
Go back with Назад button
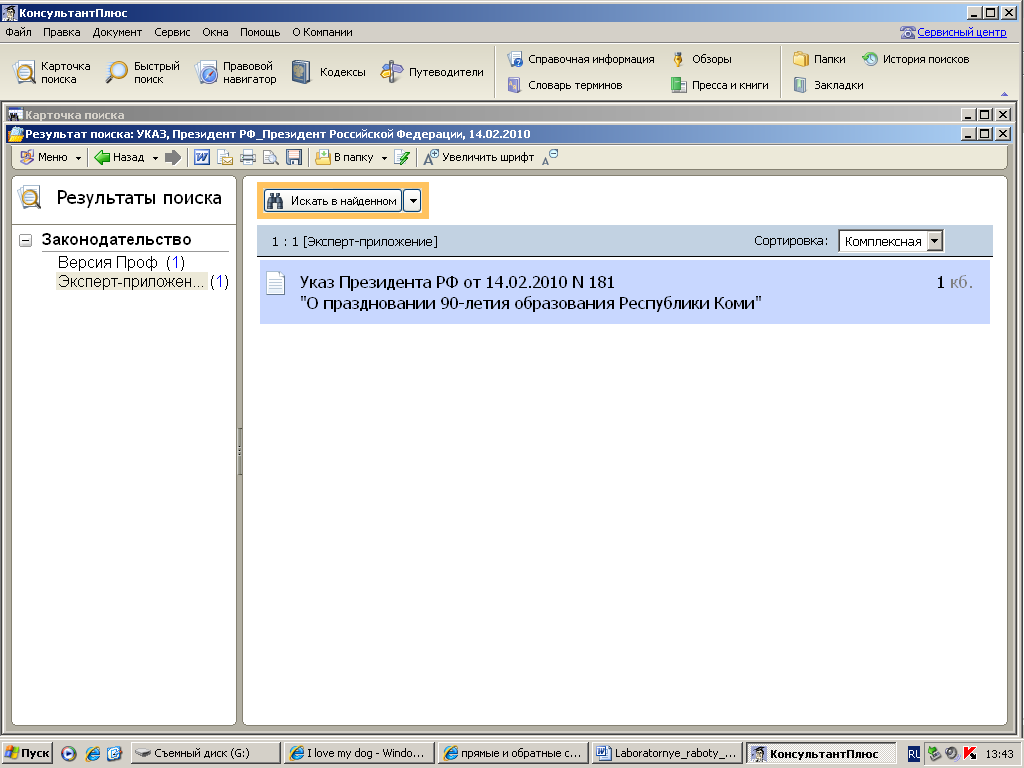120,157
